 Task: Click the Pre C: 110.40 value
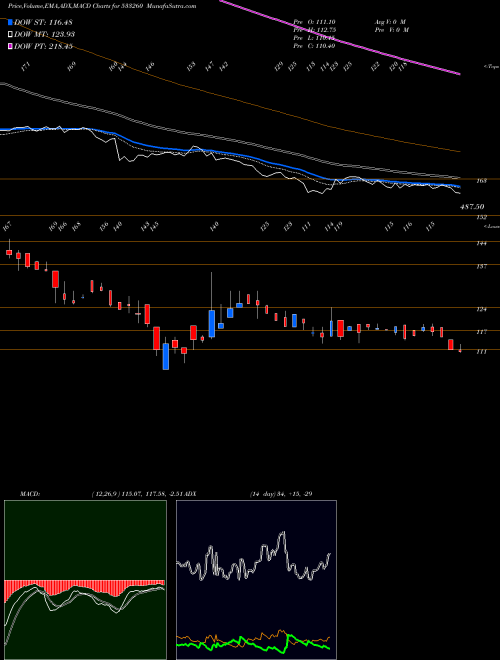[x=314, y=46]
